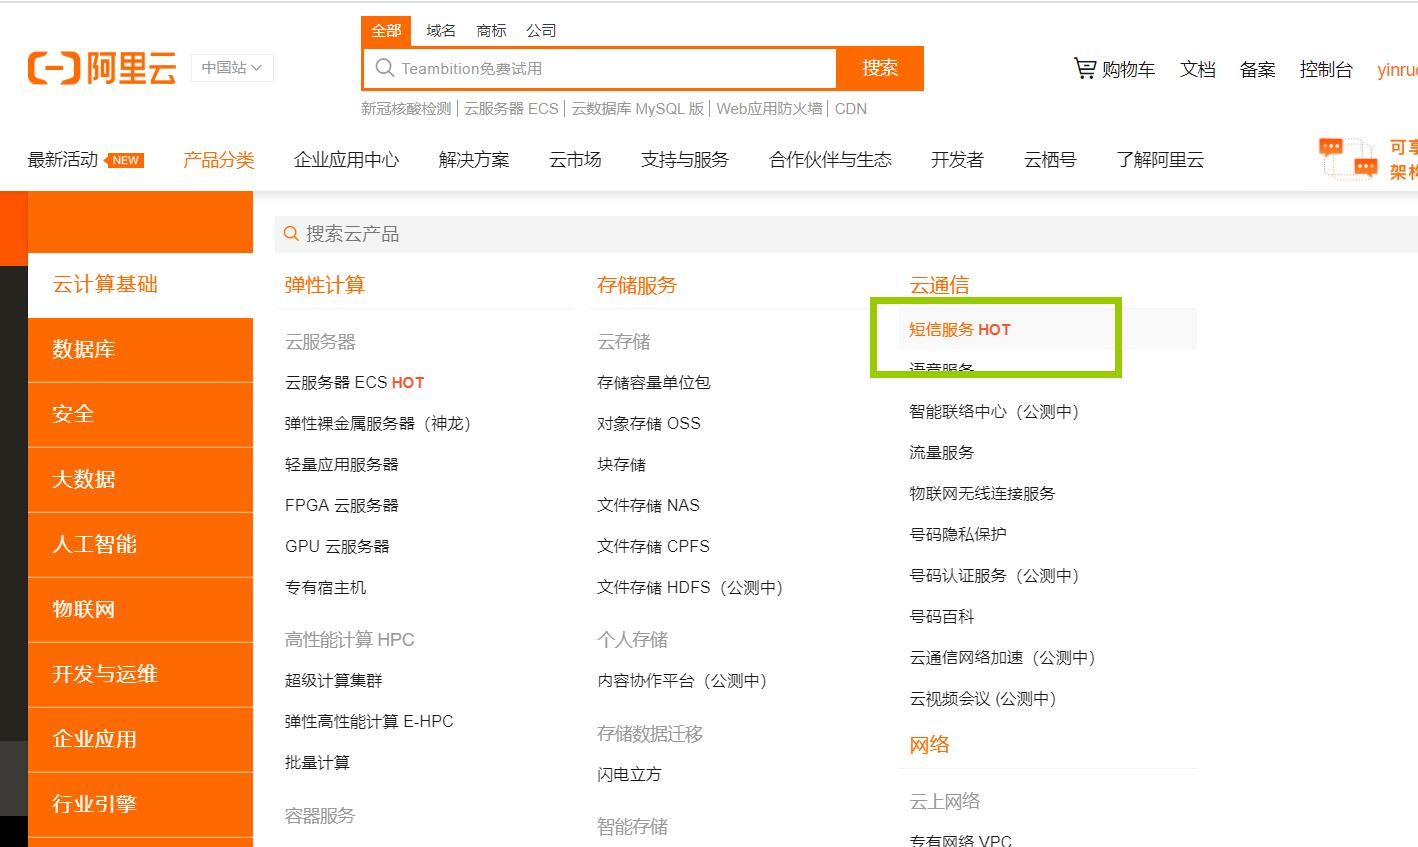Select 开发与运维 category in sidebar

click(x=140, y=675)
